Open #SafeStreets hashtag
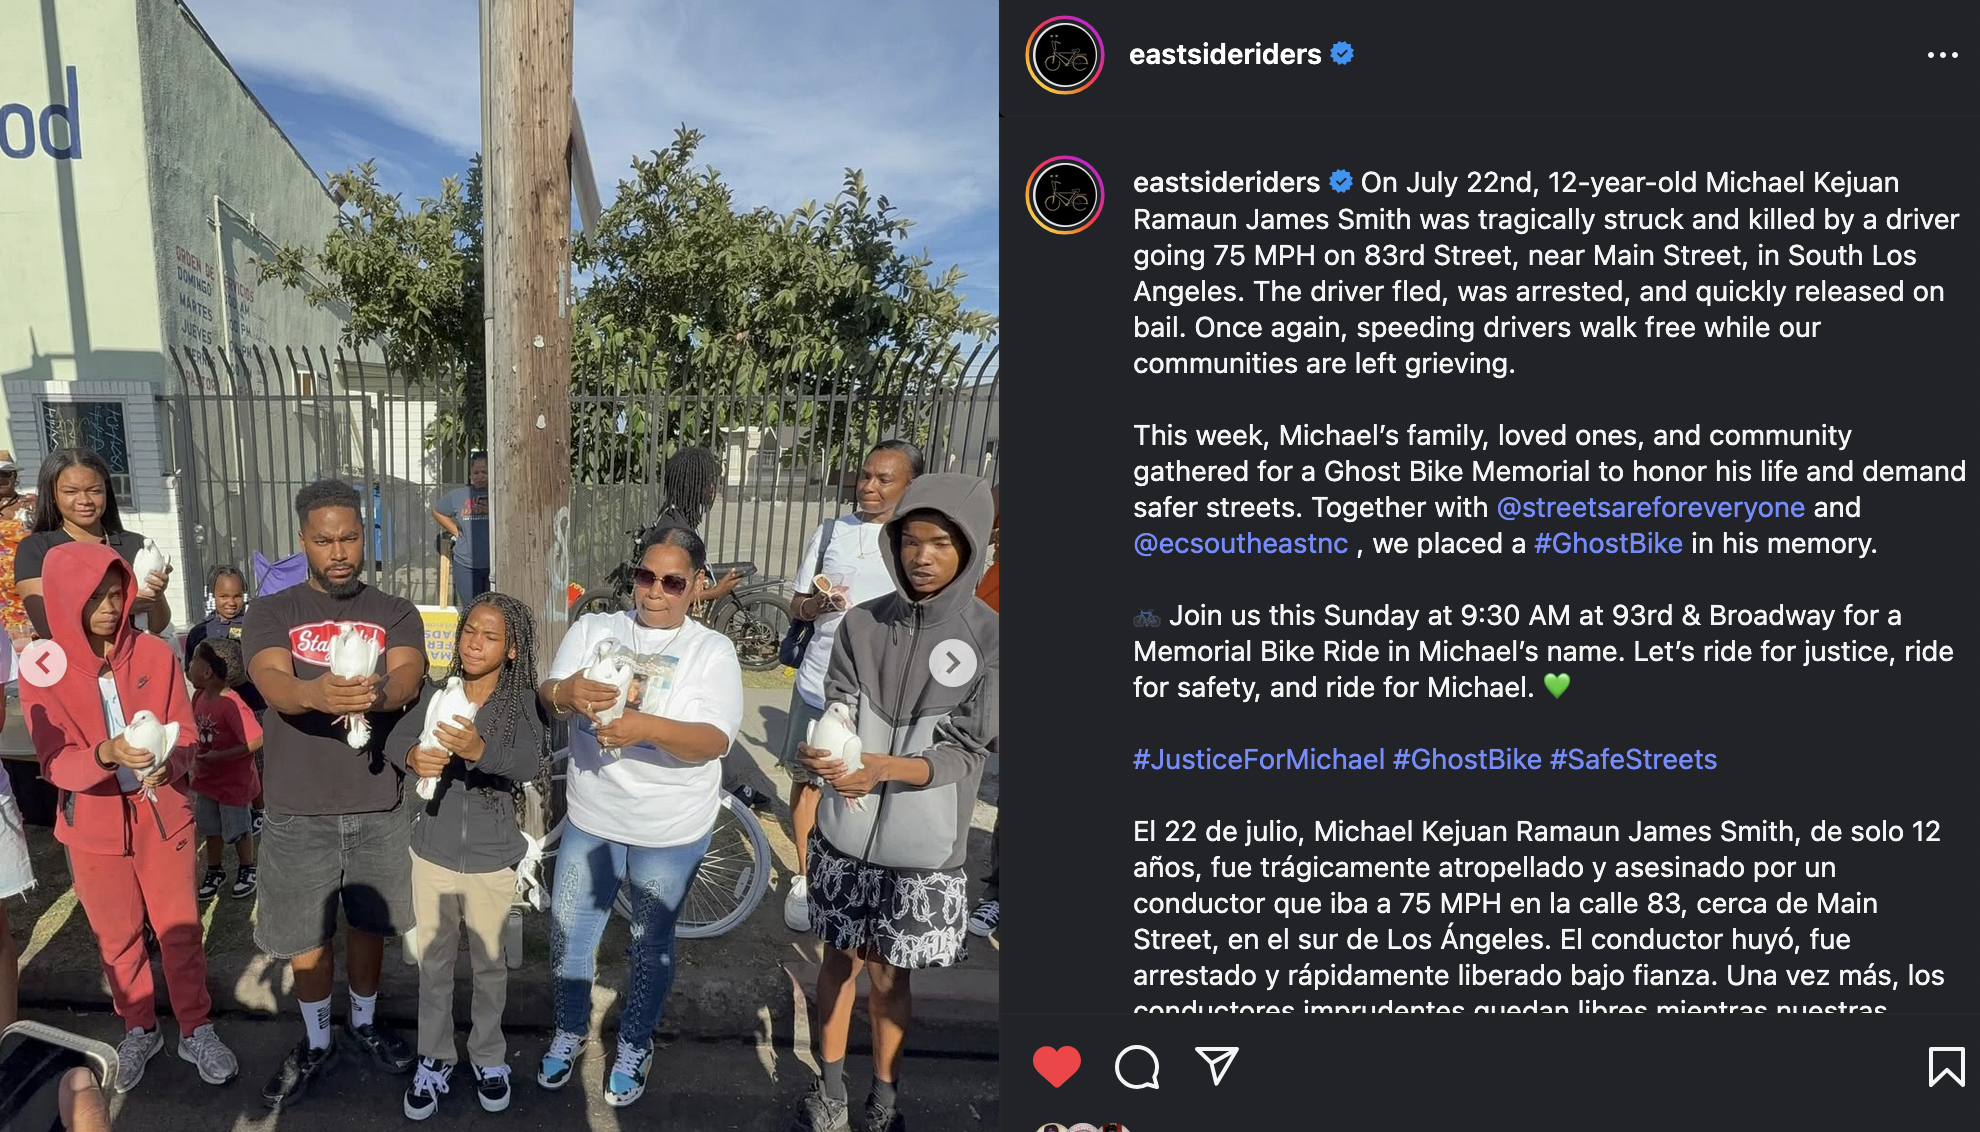This screenshot has height=1132, width=1980. [x=1633, y=759]
